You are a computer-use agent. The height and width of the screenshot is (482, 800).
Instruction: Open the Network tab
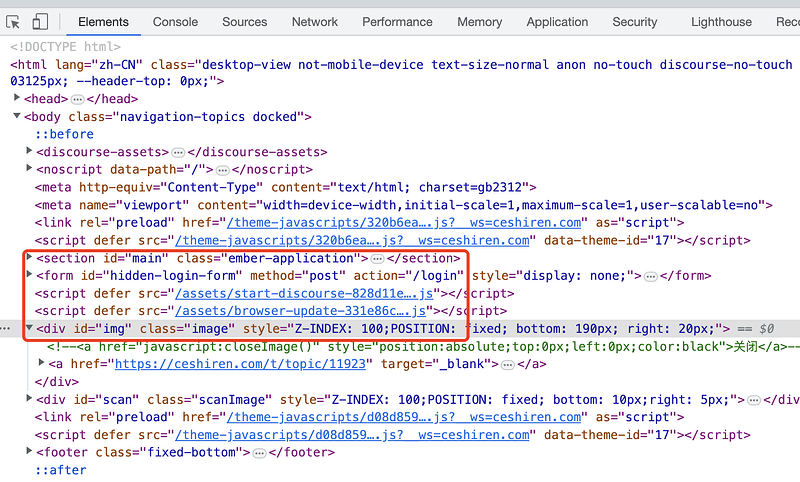(x=314, y=22)
